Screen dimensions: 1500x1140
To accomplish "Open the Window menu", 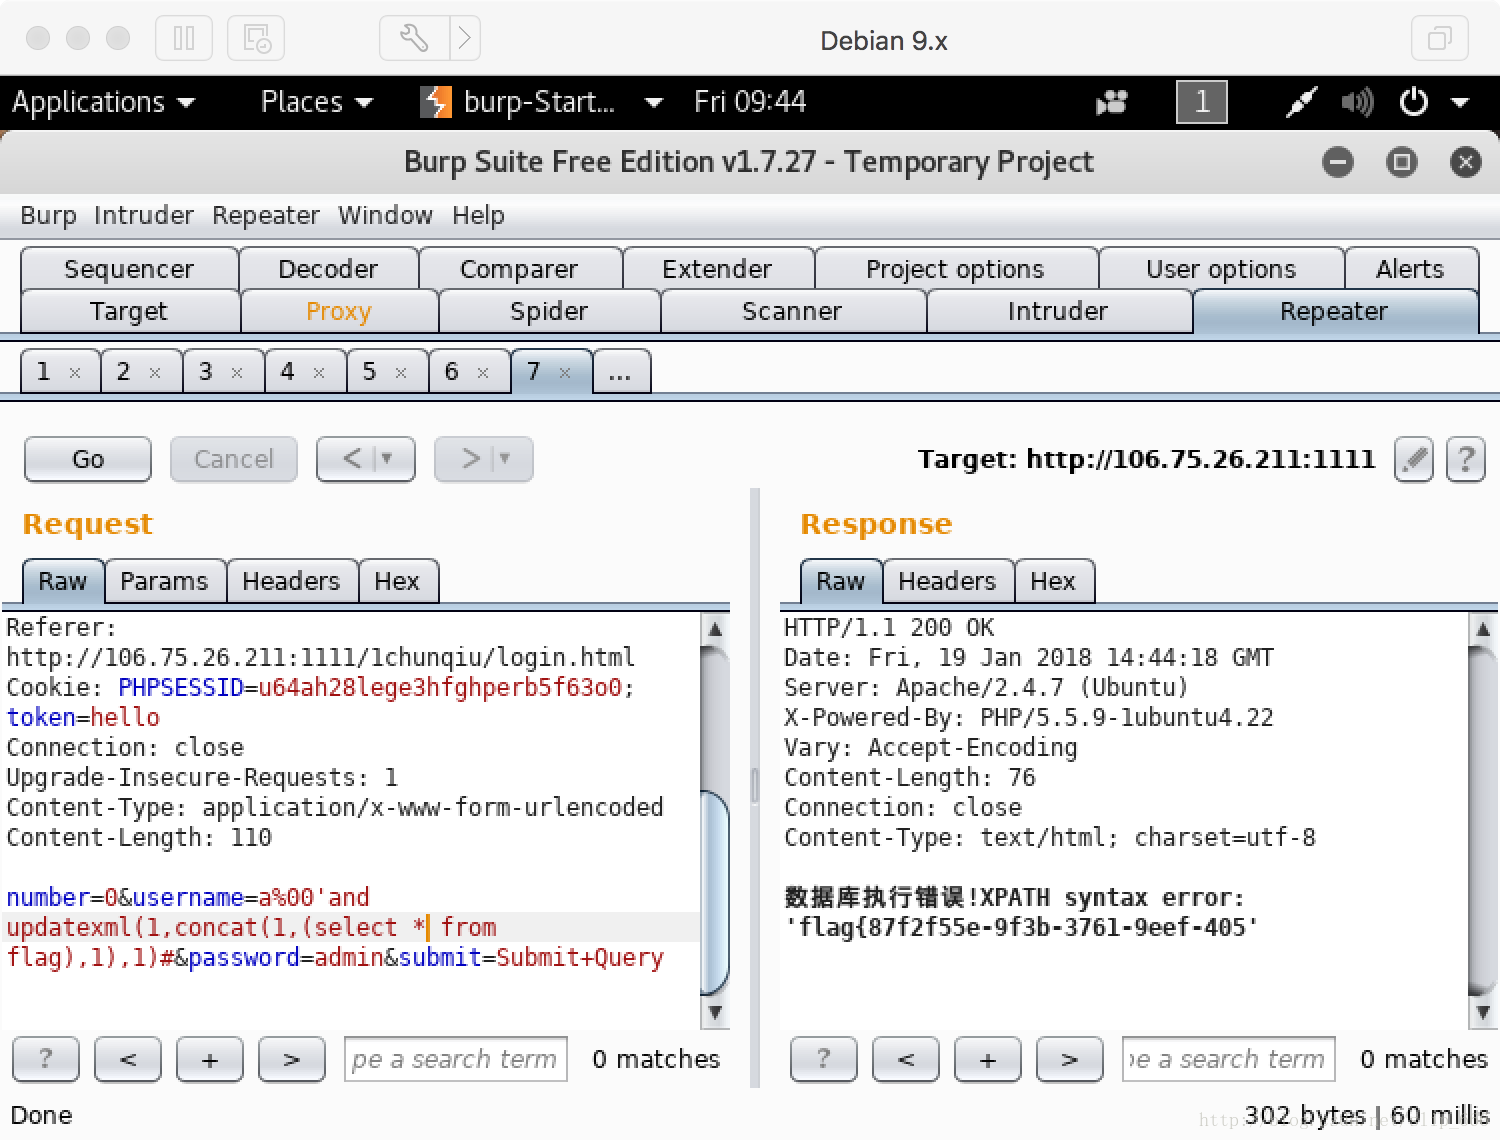I will (385, 215).
